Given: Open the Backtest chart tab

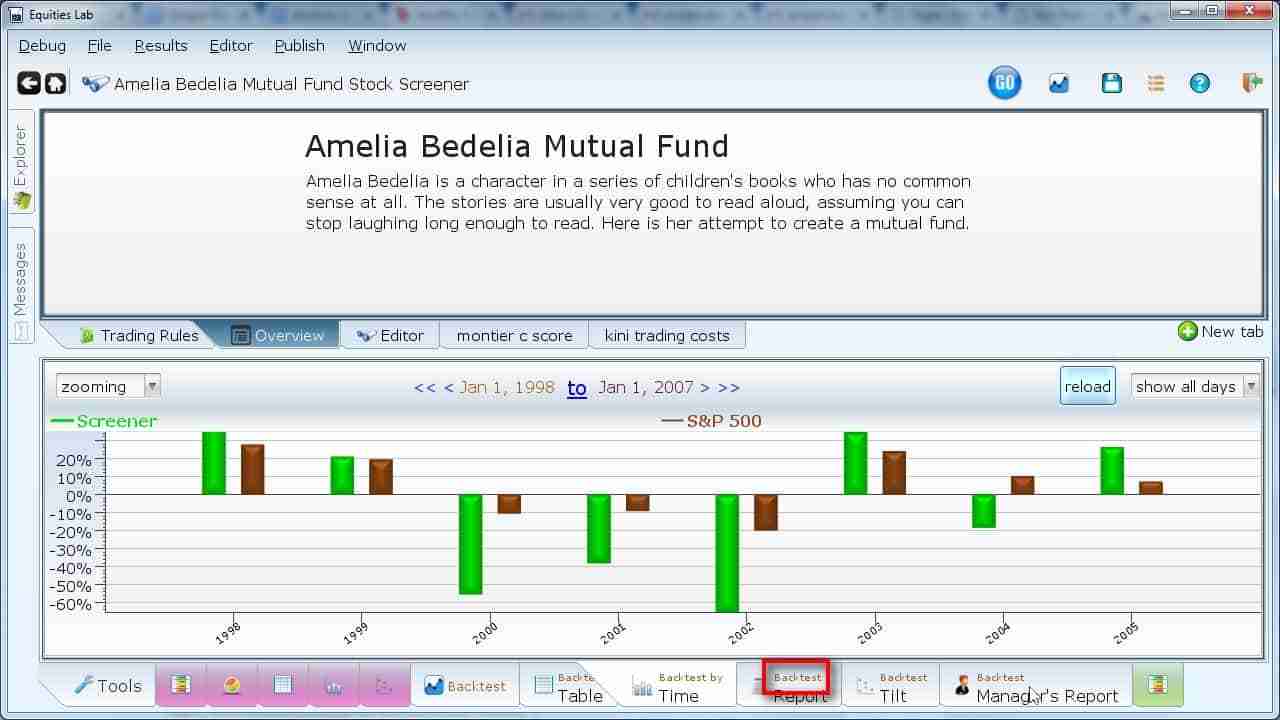Looking at the screenshot, I should pyautogui.click(x=465, y=686).
